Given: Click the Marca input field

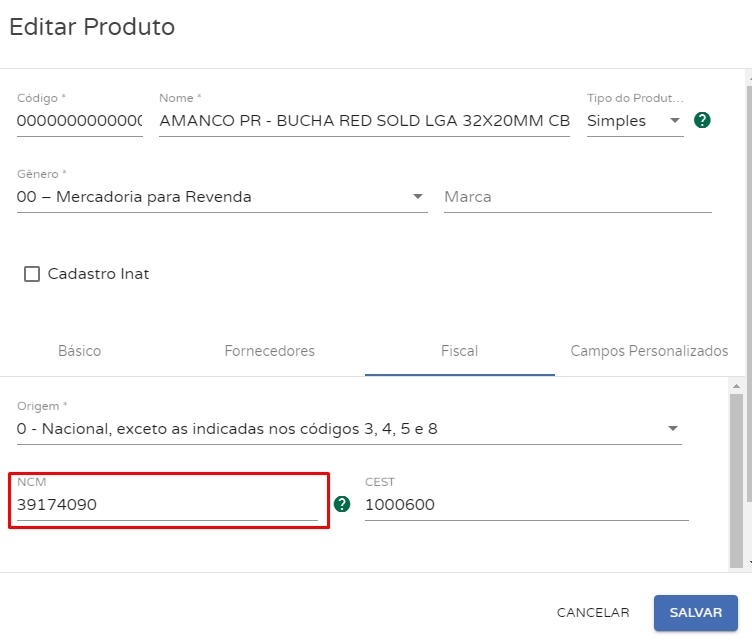Looking at the screenshot, I should pyautogui.click(x=577, y=197).
